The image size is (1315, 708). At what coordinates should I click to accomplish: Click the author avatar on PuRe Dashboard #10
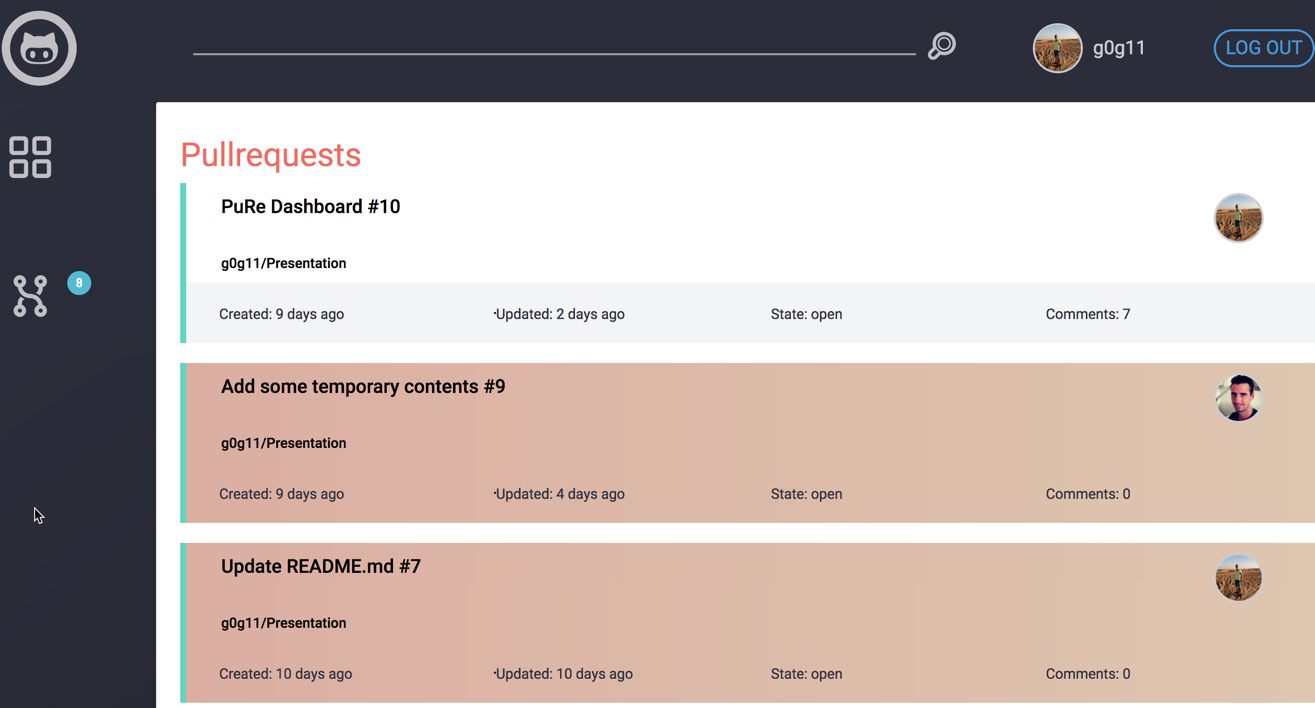tap(1238, 217)
